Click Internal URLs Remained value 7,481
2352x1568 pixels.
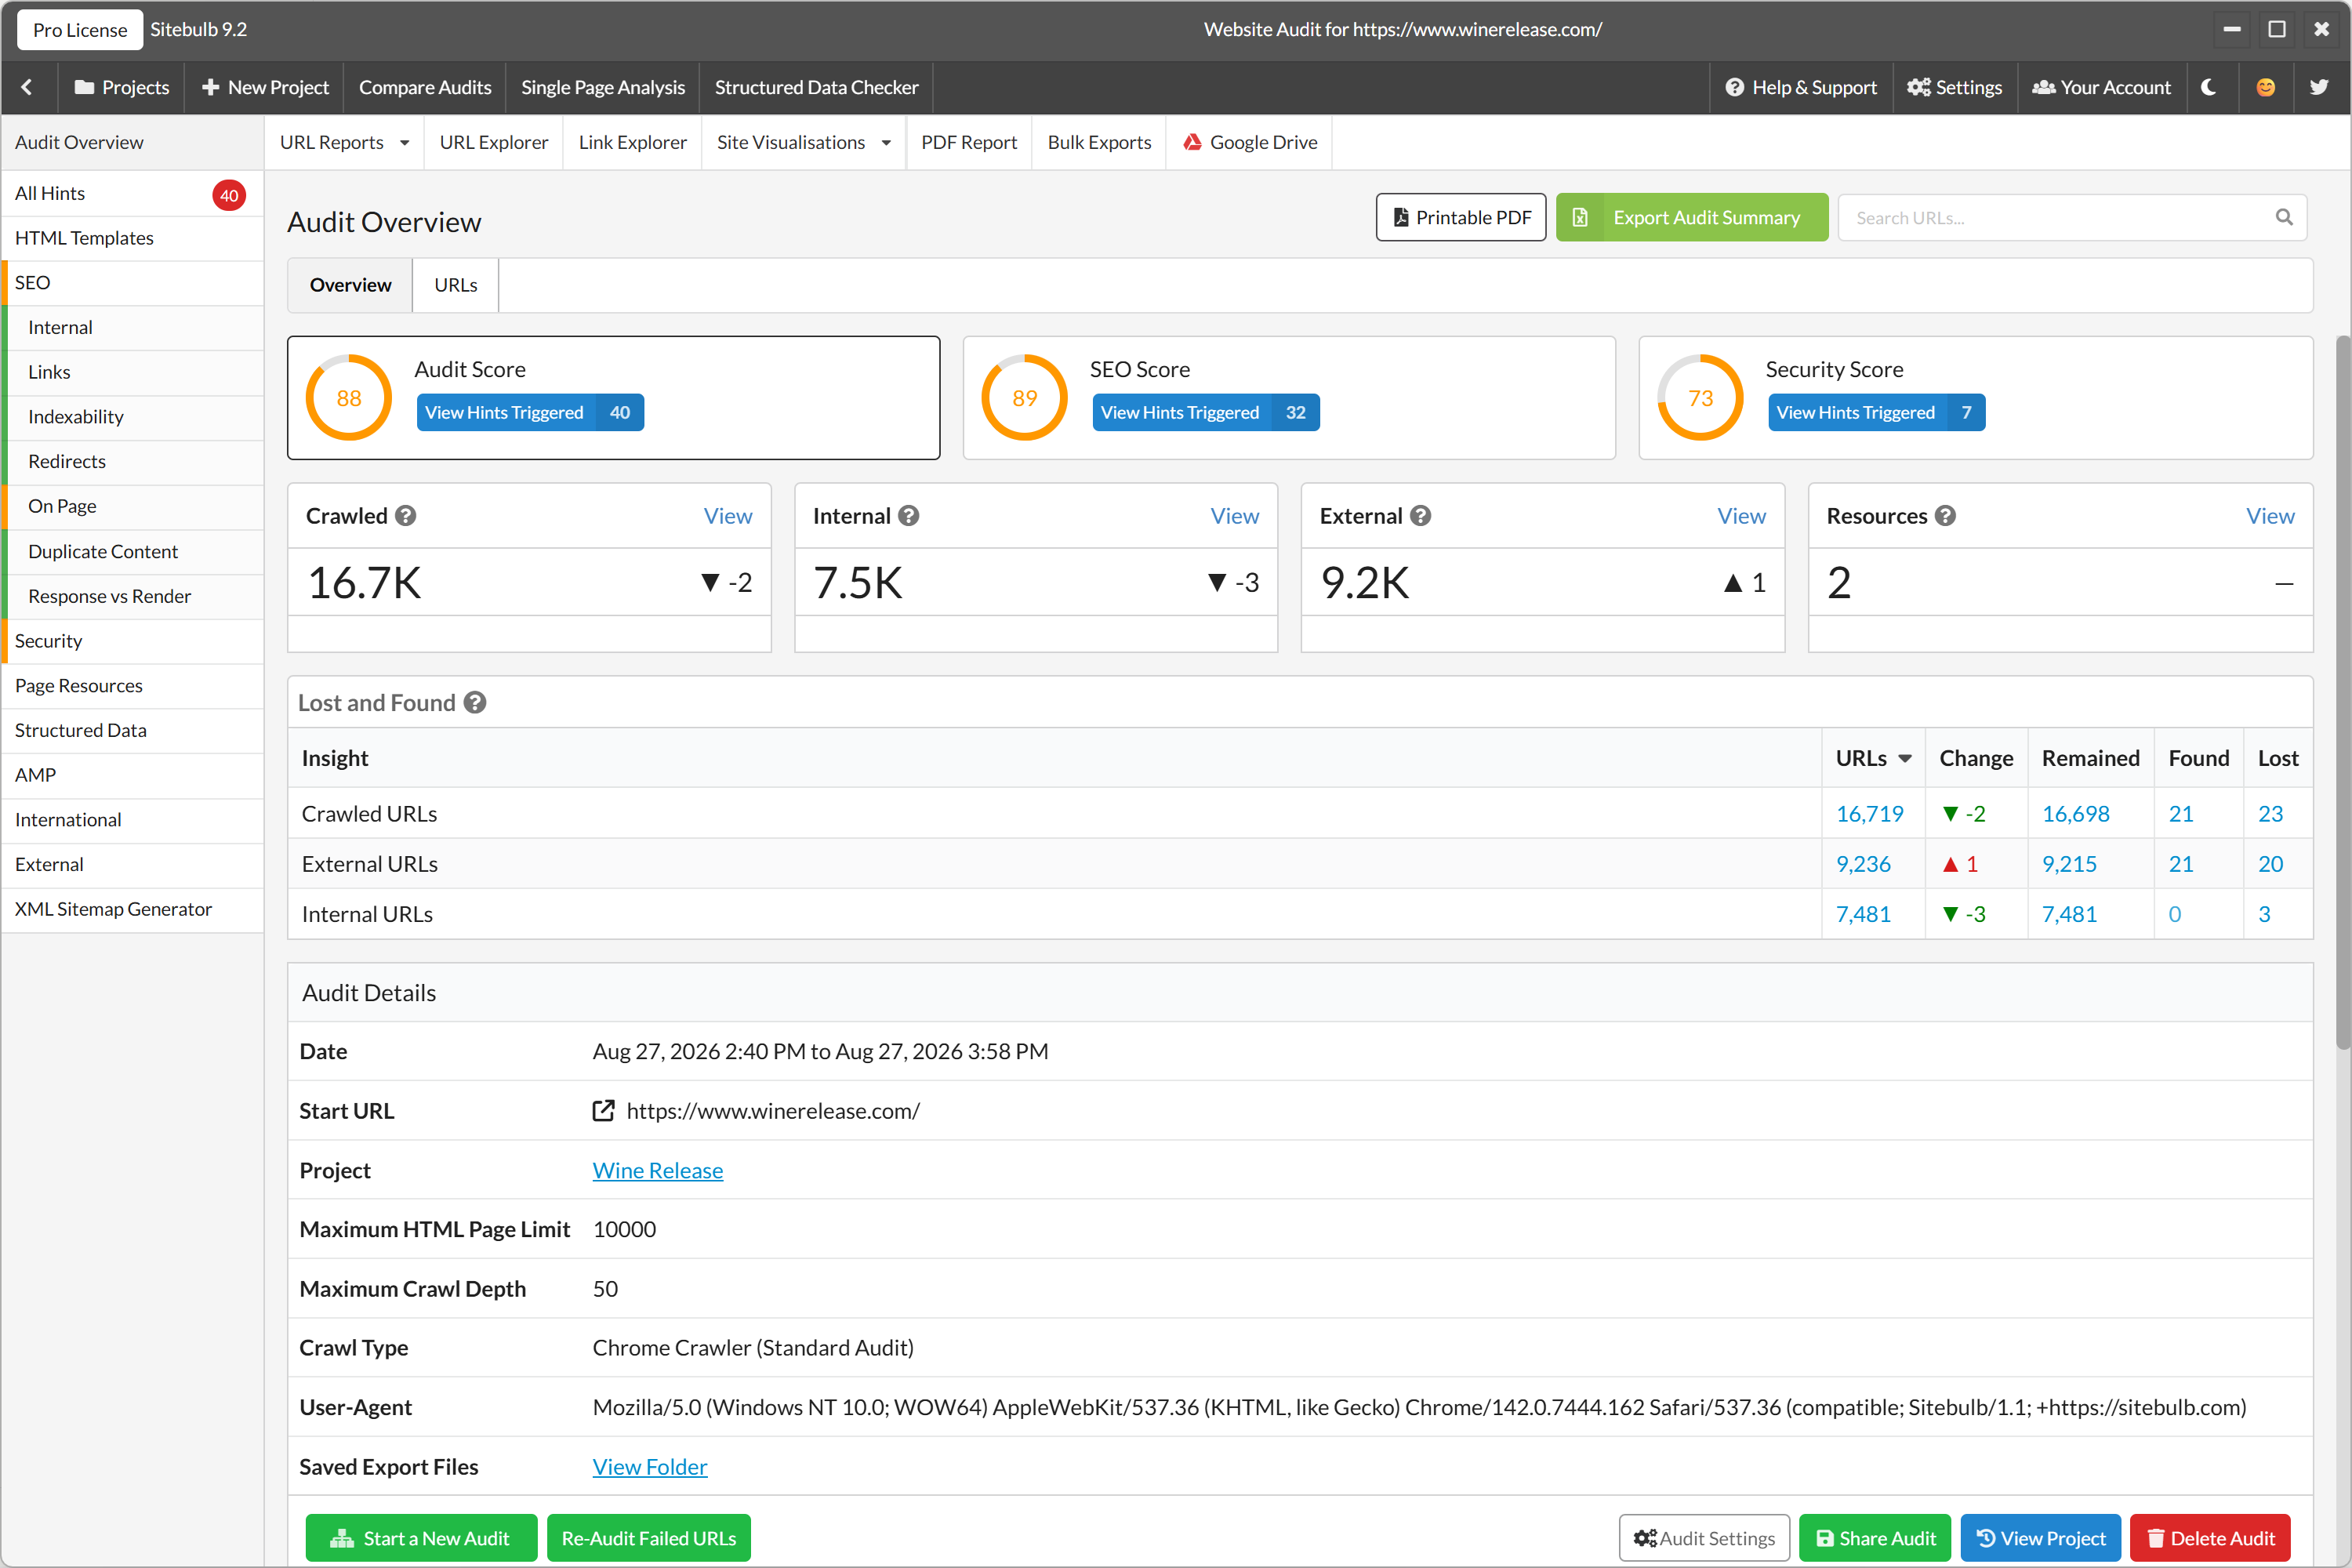point(2069,914)
